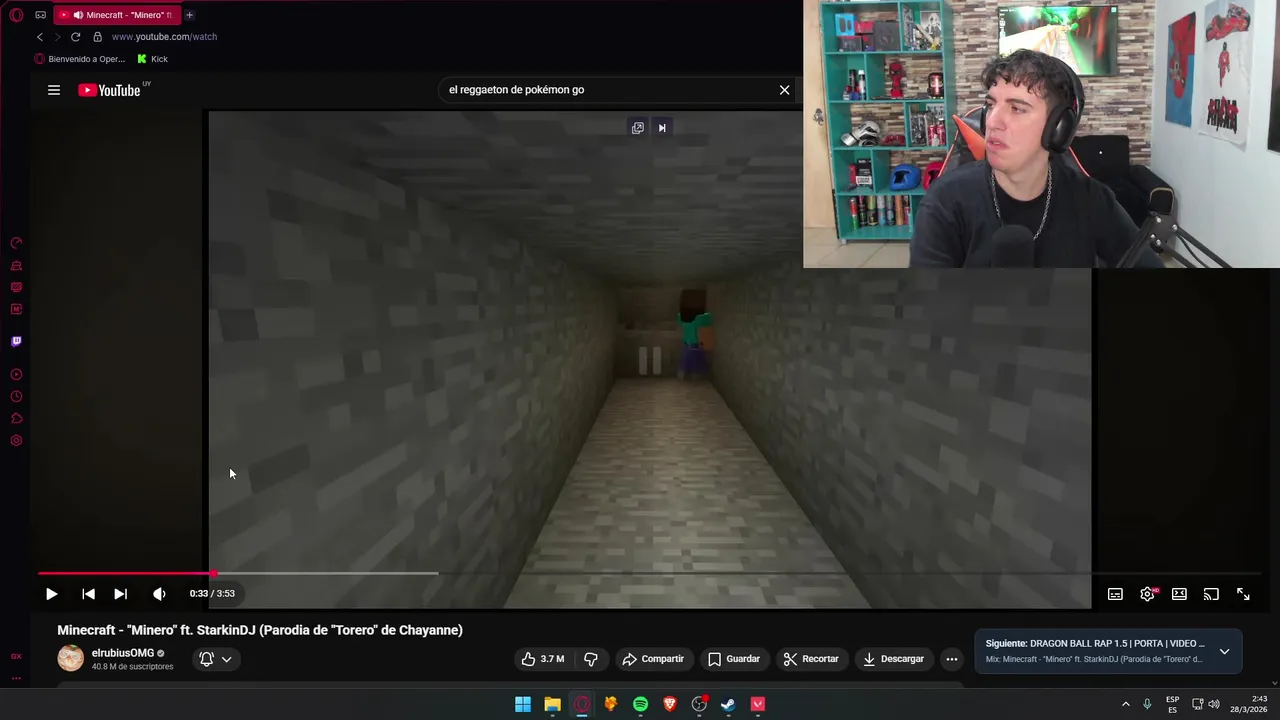This screenshot has width=1280, height=720.
Task: Open a new browser tab
Action: [189, 15]
